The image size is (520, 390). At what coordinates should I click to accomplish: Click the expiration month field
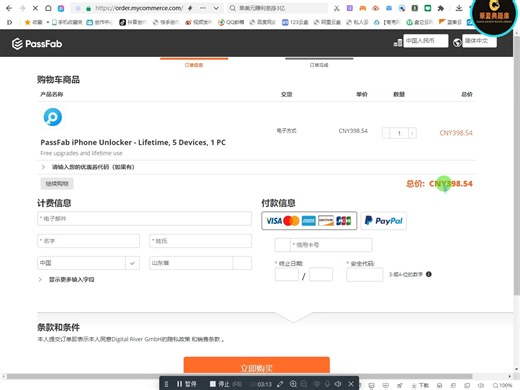click(287, 274)
